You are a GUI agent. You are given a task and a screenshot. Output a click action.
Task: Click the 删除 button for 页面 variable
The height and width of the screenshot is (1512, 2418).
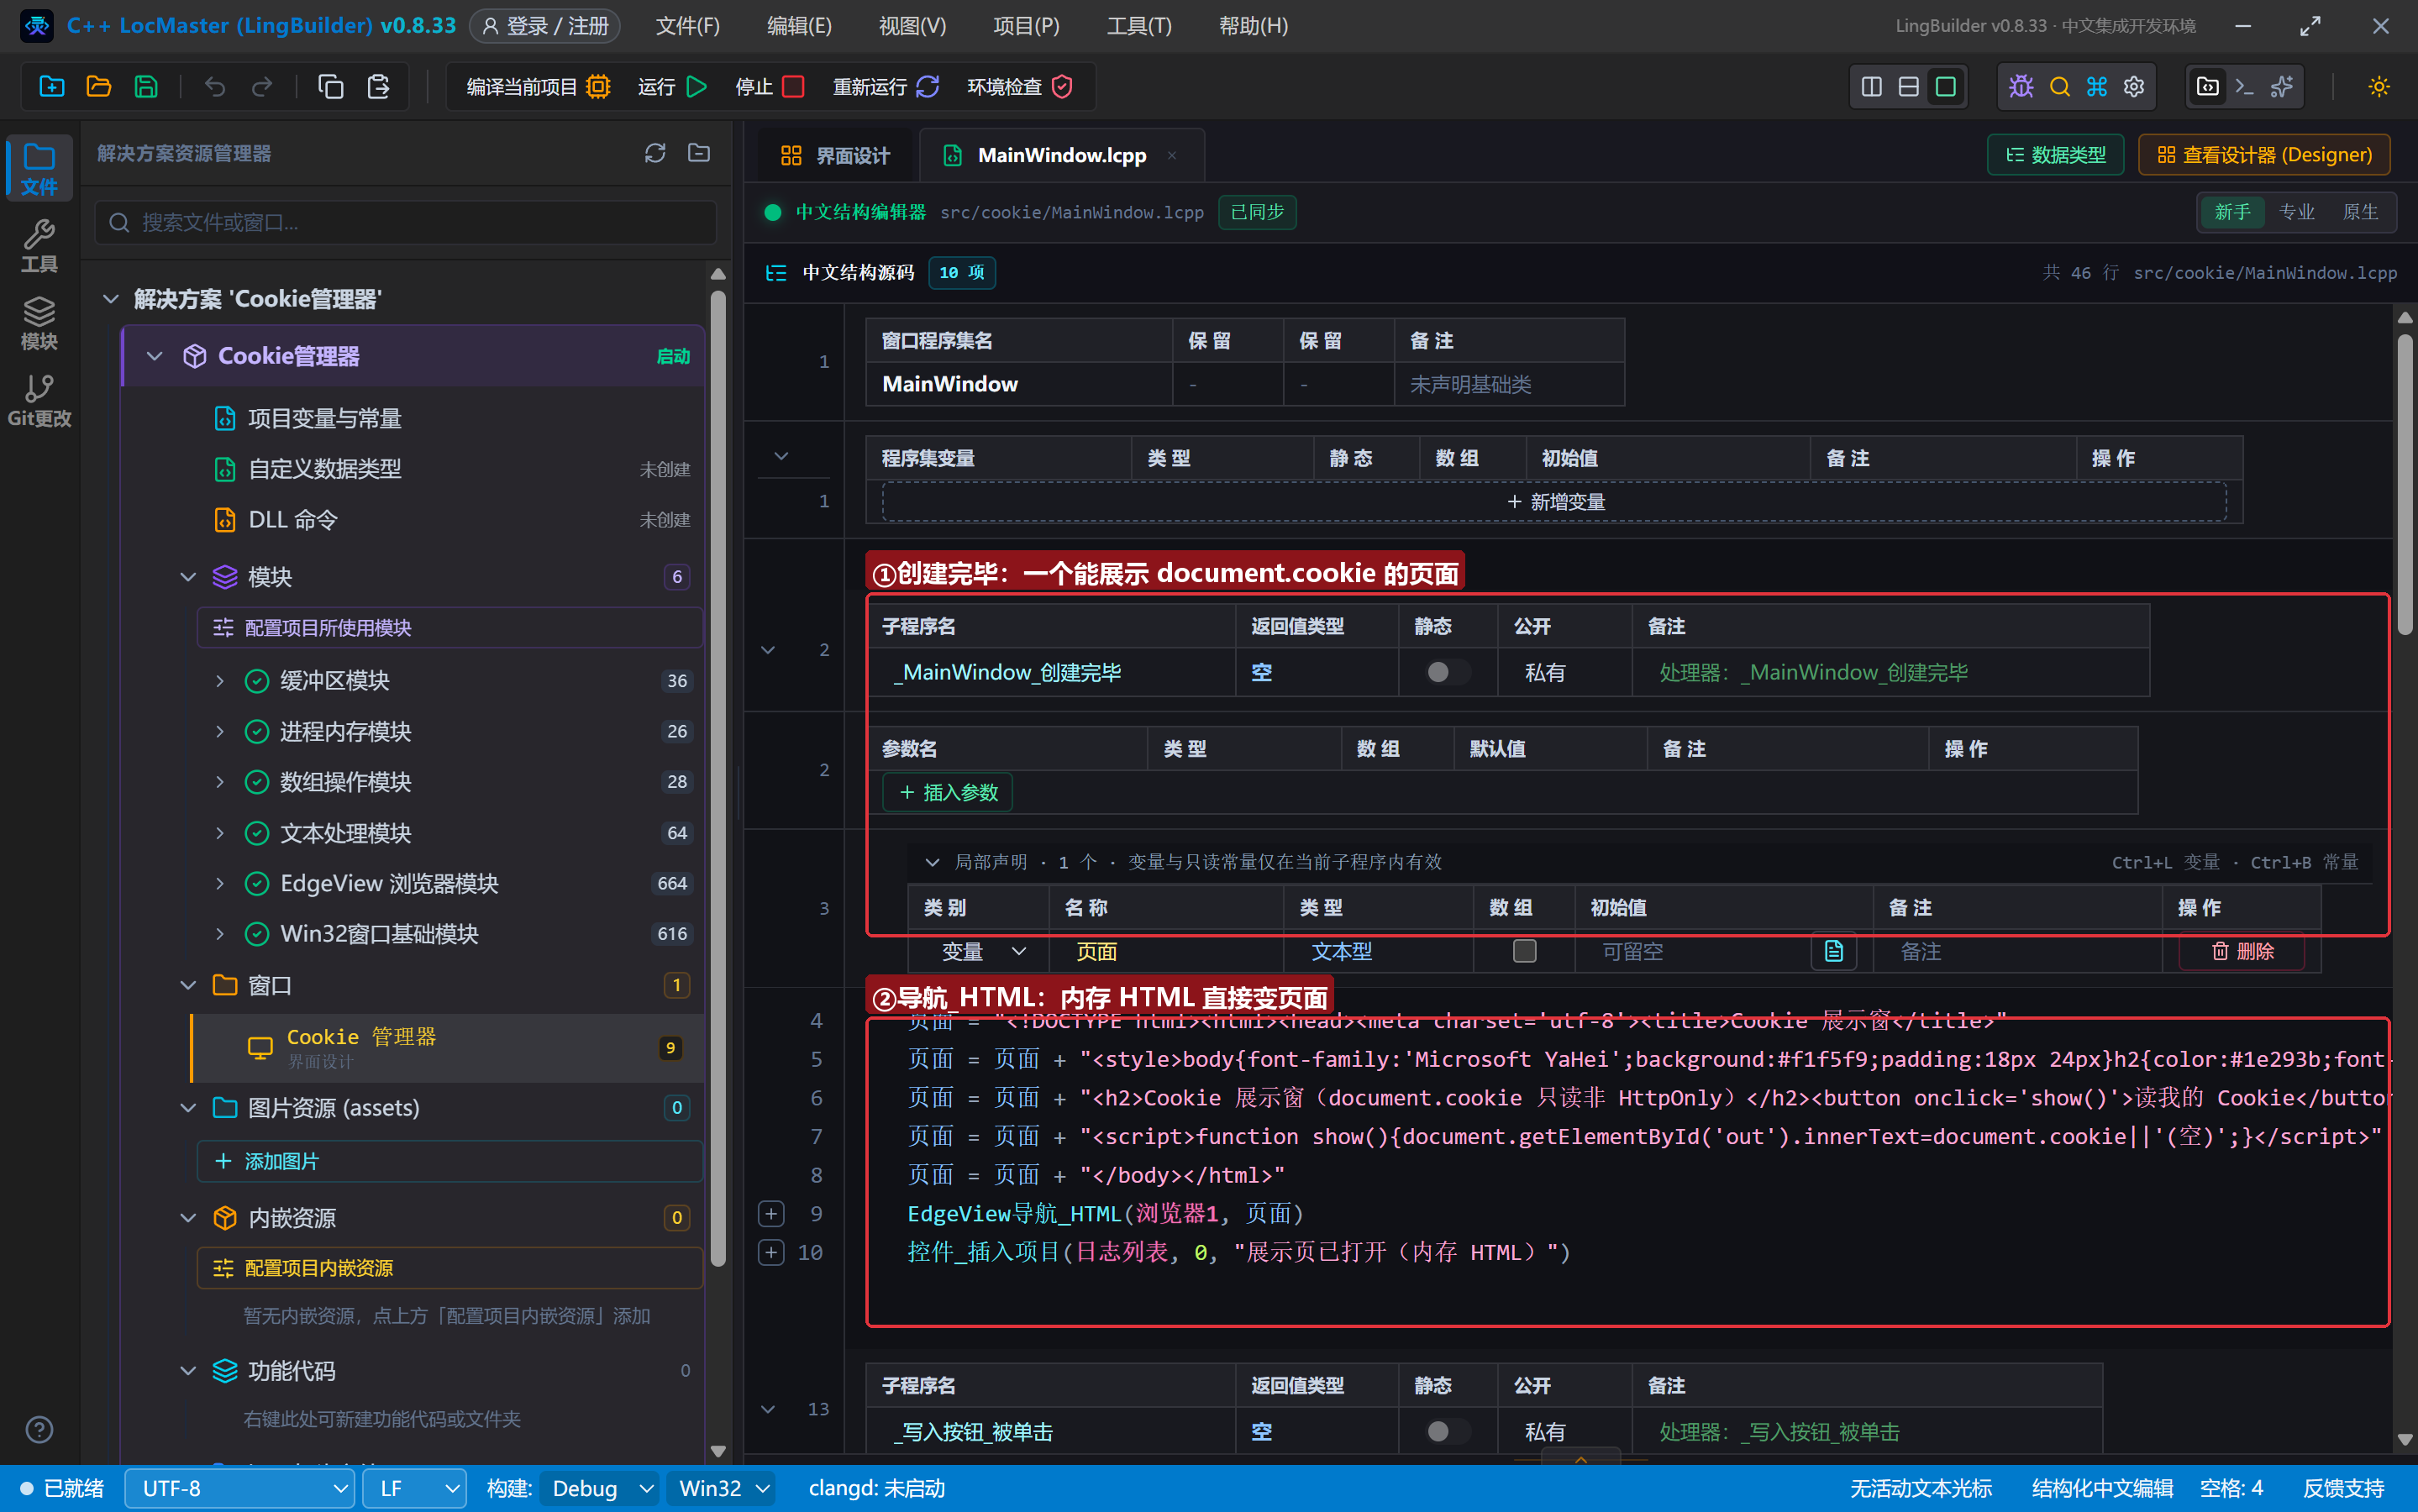(x=2242, y=951)
